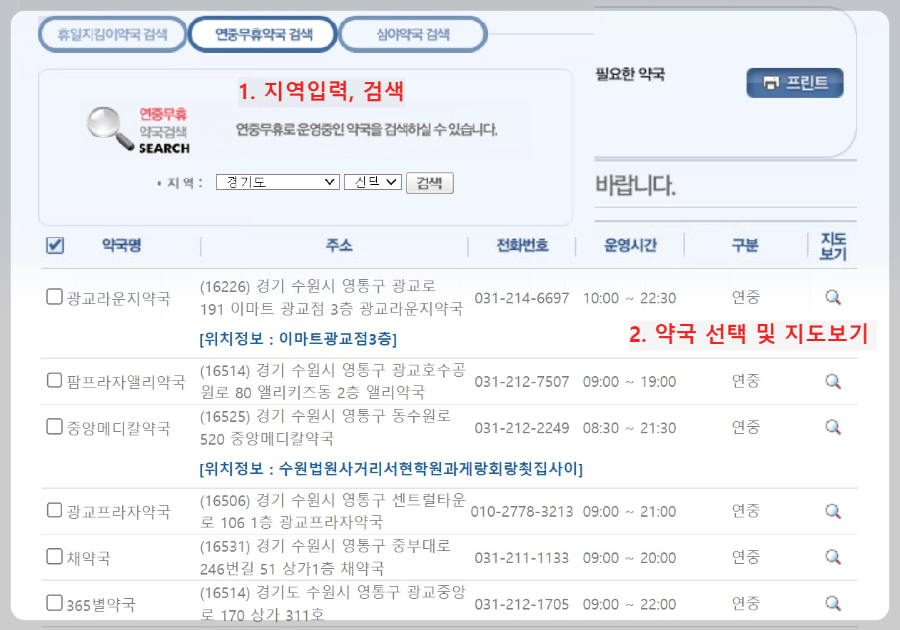Switch to 휴일지킴이약국 검색 tab
Image resolution: width=900 pixels, height=630 pixels.
(x=112, y=33)
